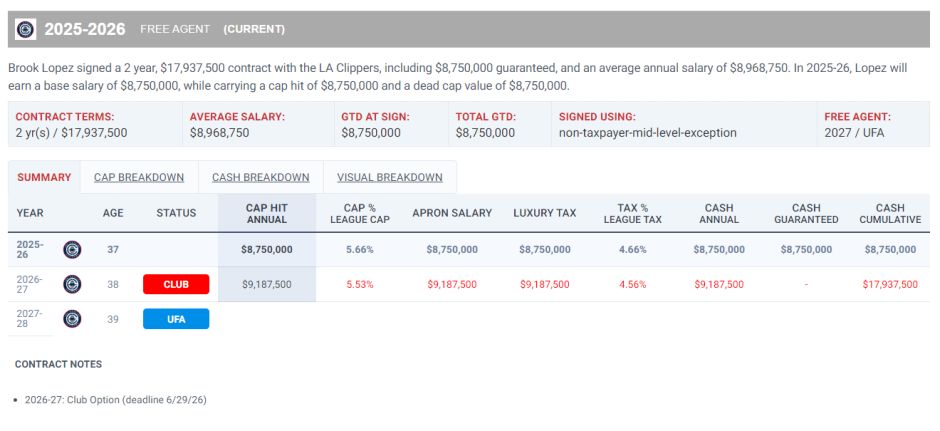Click the Cash Cumulative column header
This screenshot has width=940, height=431.
[x=889, y=213]
